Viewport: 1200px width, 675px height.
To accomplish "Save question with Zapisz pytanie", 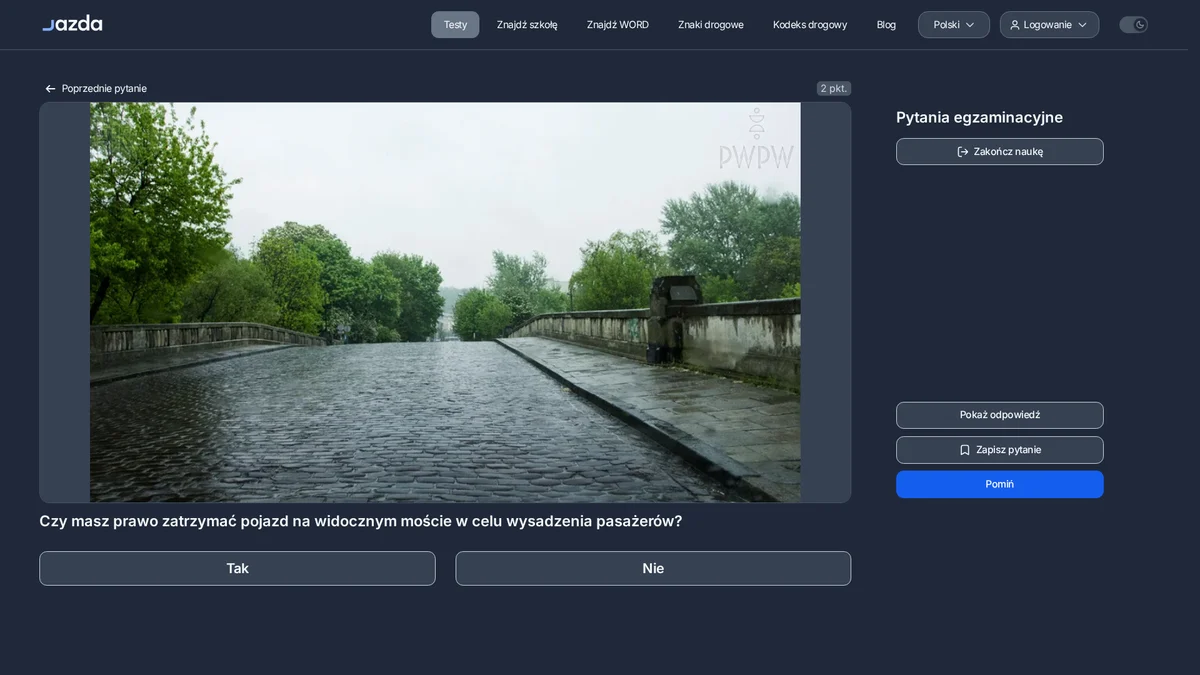I will click(x=1000, y=450).
